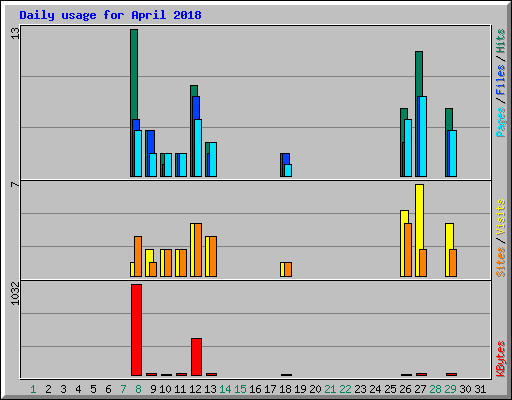Click the orange Sites bar for day 26

(408, 250)
